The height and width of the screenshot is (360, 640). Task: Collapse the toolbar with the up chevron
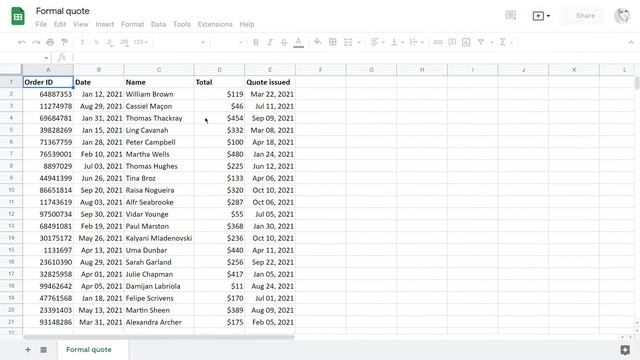click(631, 42)
